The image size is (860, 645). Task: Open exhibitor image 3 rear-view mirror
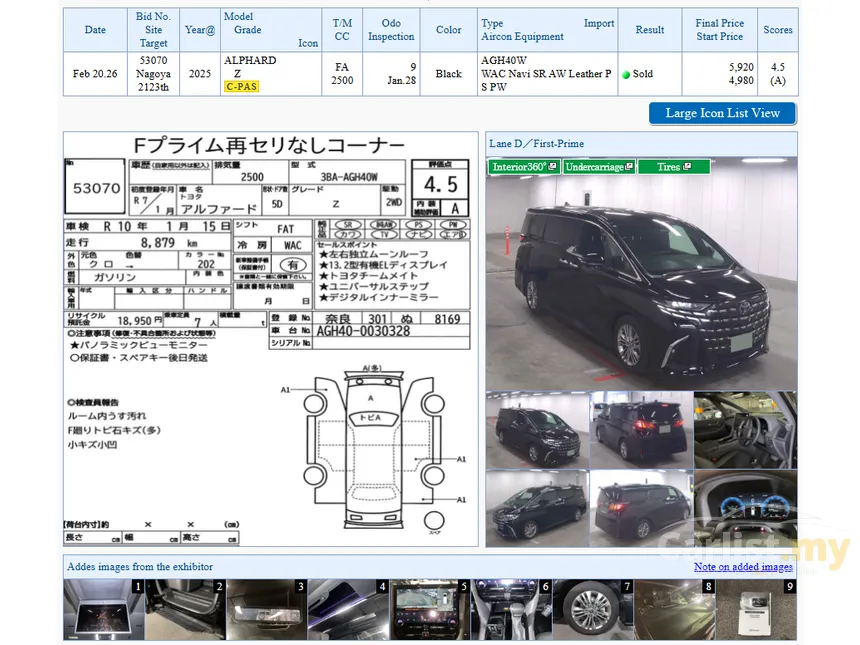click(266, 610)
